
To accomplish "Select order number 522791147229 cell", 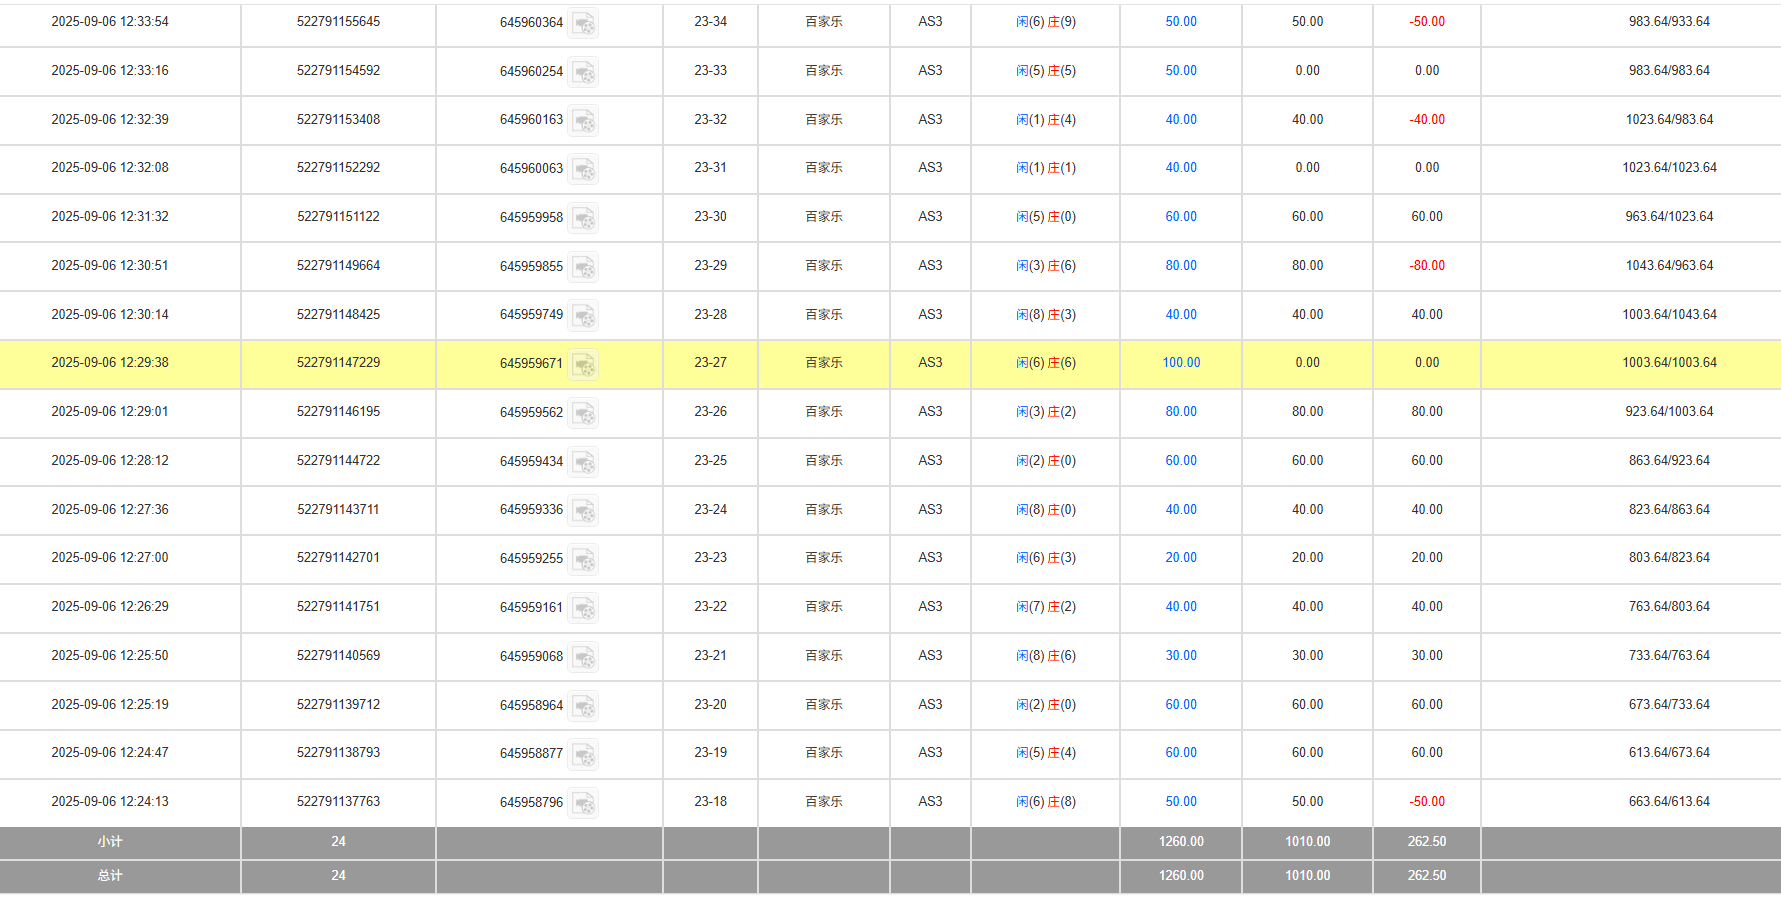I will (x=338, y=363).
